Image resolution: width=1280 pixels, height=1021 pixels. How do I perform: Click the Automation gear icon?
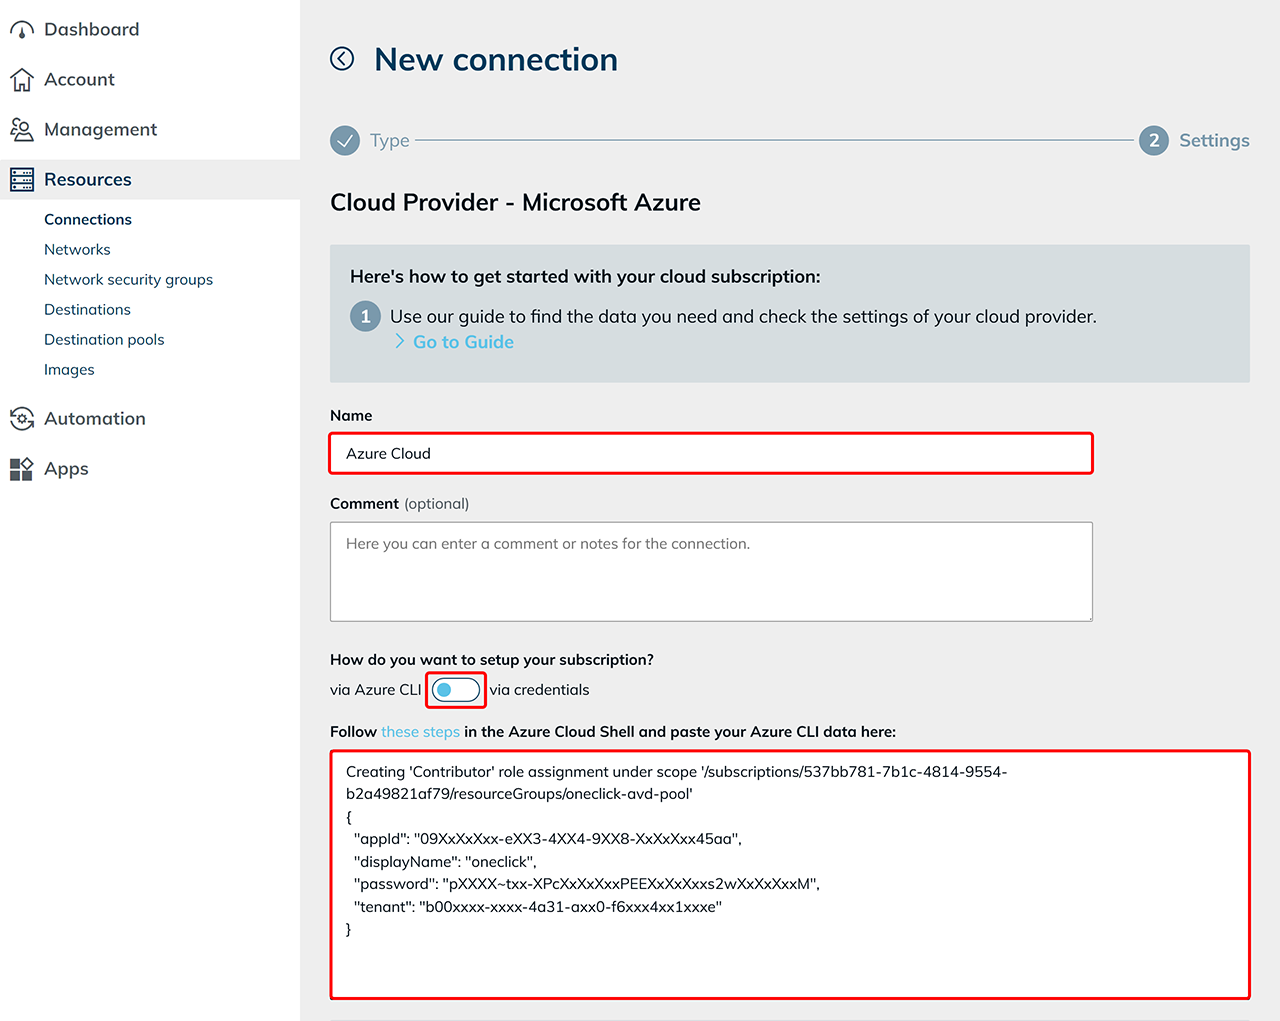21,419
